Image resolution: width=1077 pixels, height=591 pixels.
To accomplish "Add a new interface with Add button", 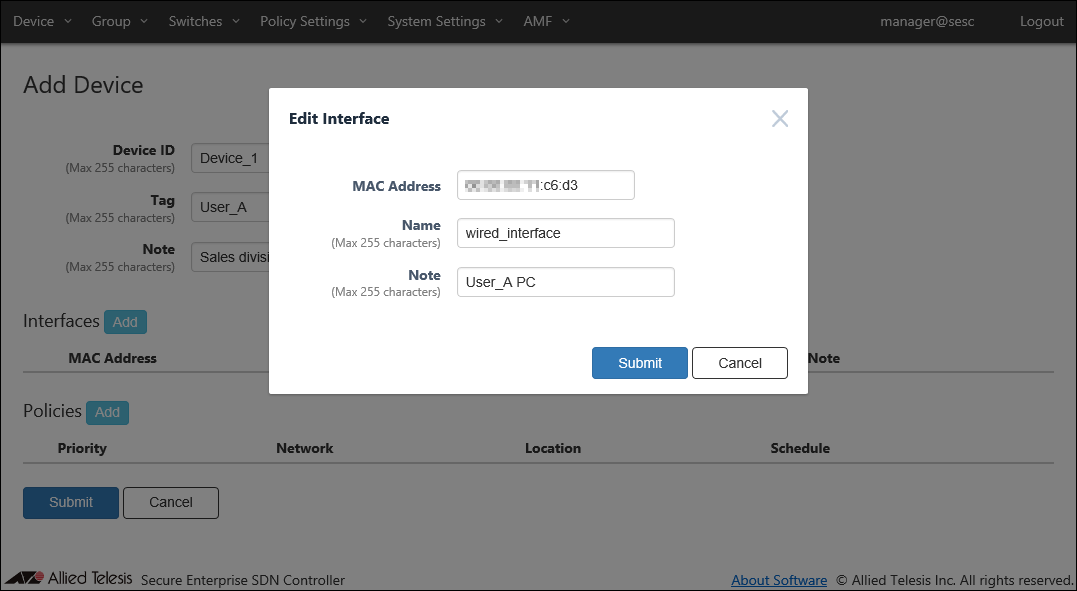I will point(125,322).
